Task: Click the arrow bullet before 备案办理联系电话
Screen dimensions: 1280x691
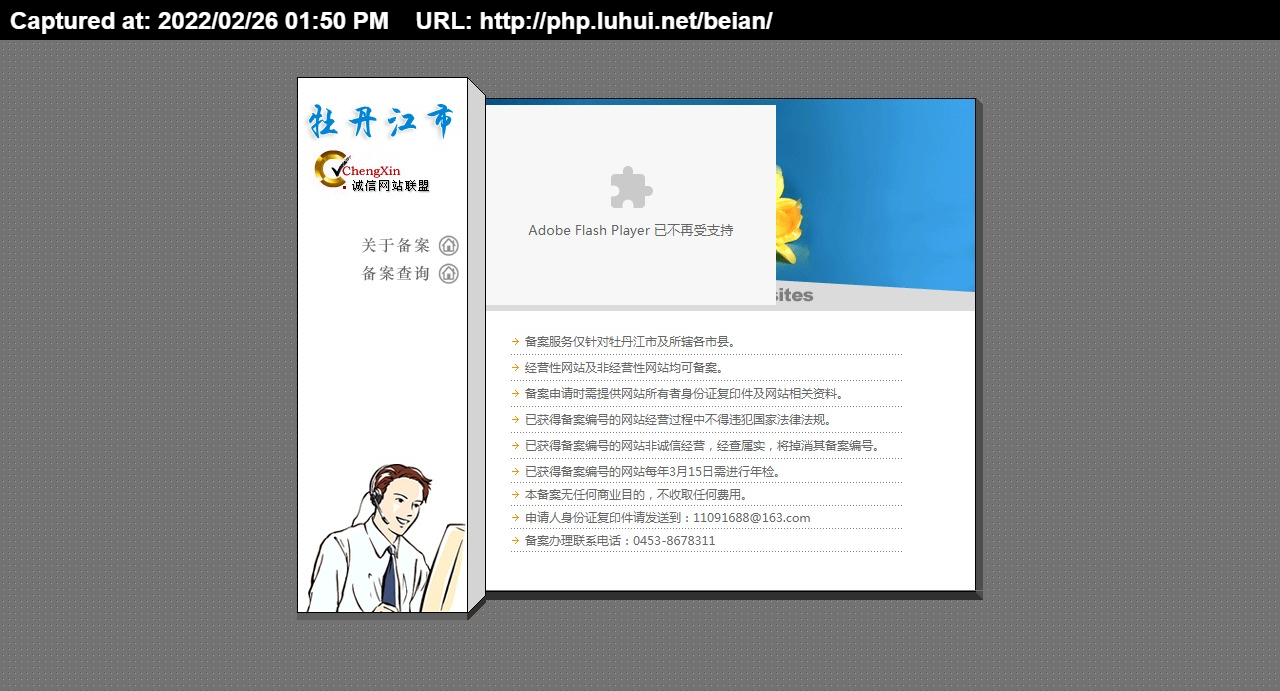Action: tap(515, 540)
